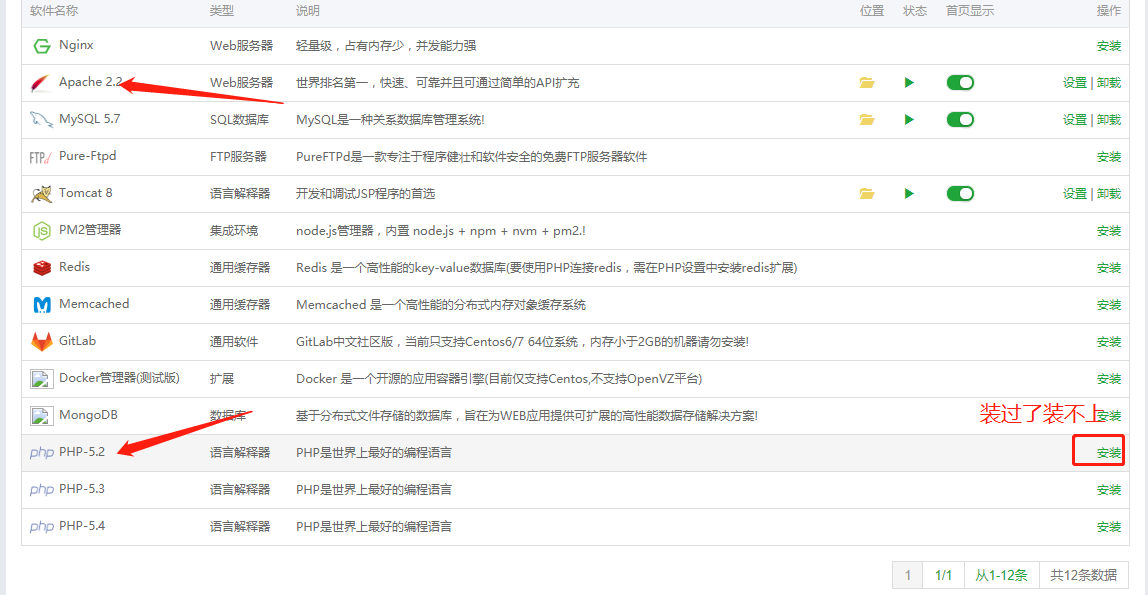Select the MySQL 5.7 software name
The image size is (1148, 595).
[x=89, y=119]
